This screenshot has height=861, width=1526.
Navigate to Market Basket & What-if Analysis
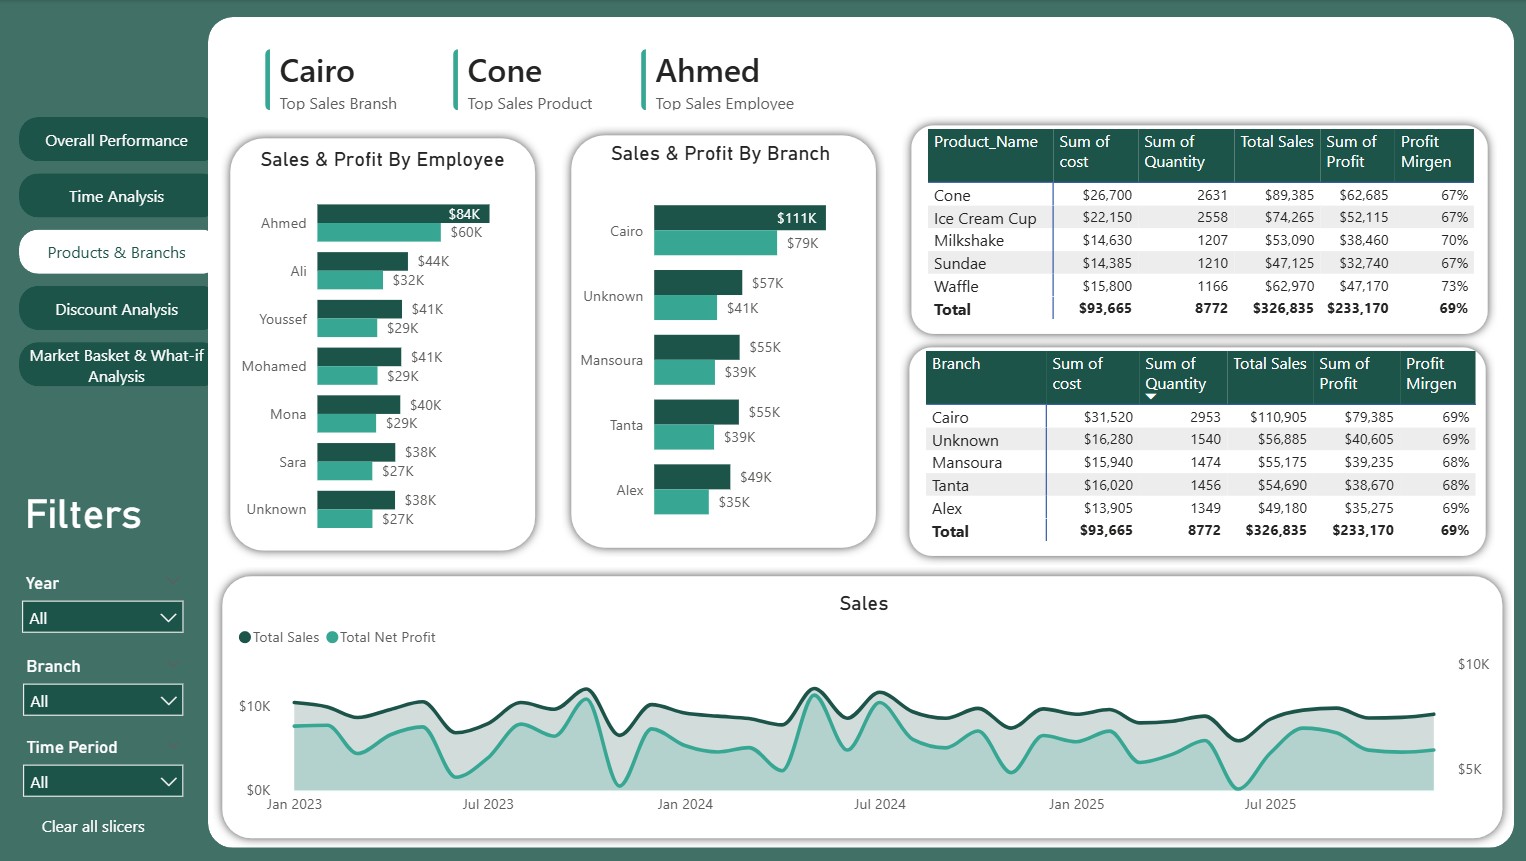pyautogui.click(x=116, y=366)
